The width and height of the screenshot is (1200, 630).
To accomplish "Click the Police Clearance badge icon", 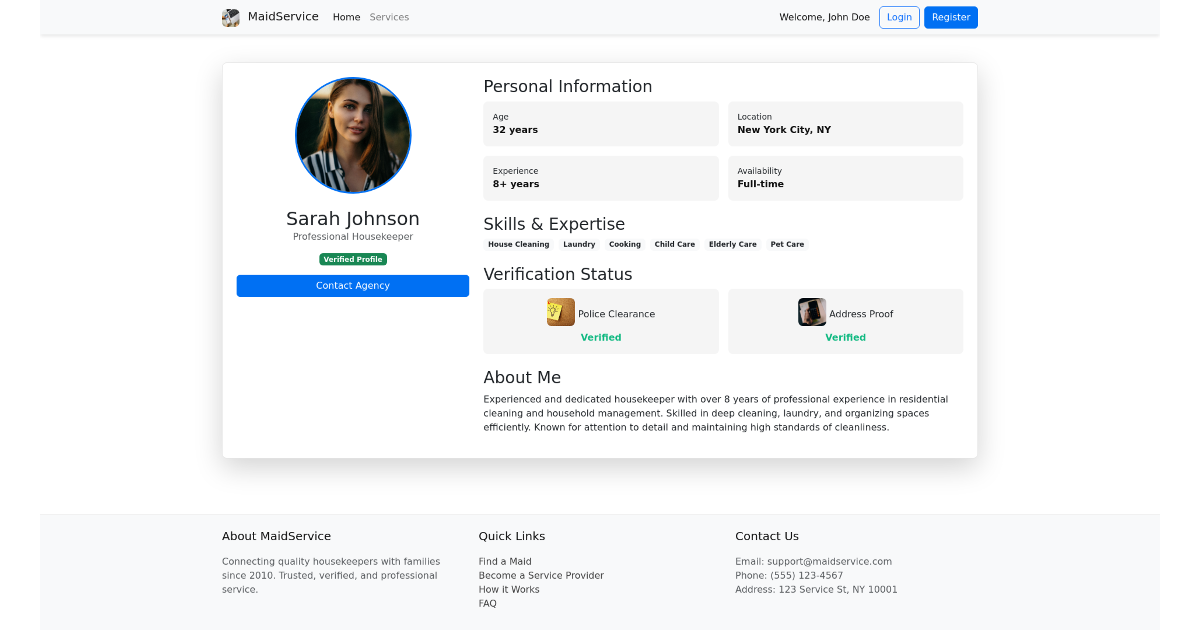I will [x=561, y=312].
